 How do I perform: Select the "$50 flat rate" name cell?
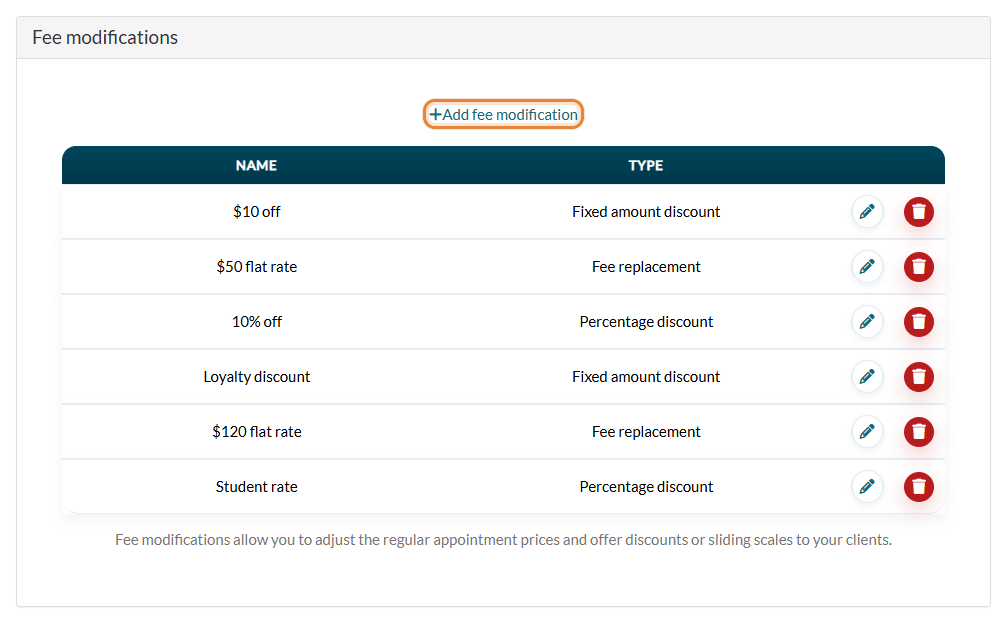(x=257, y=266)
